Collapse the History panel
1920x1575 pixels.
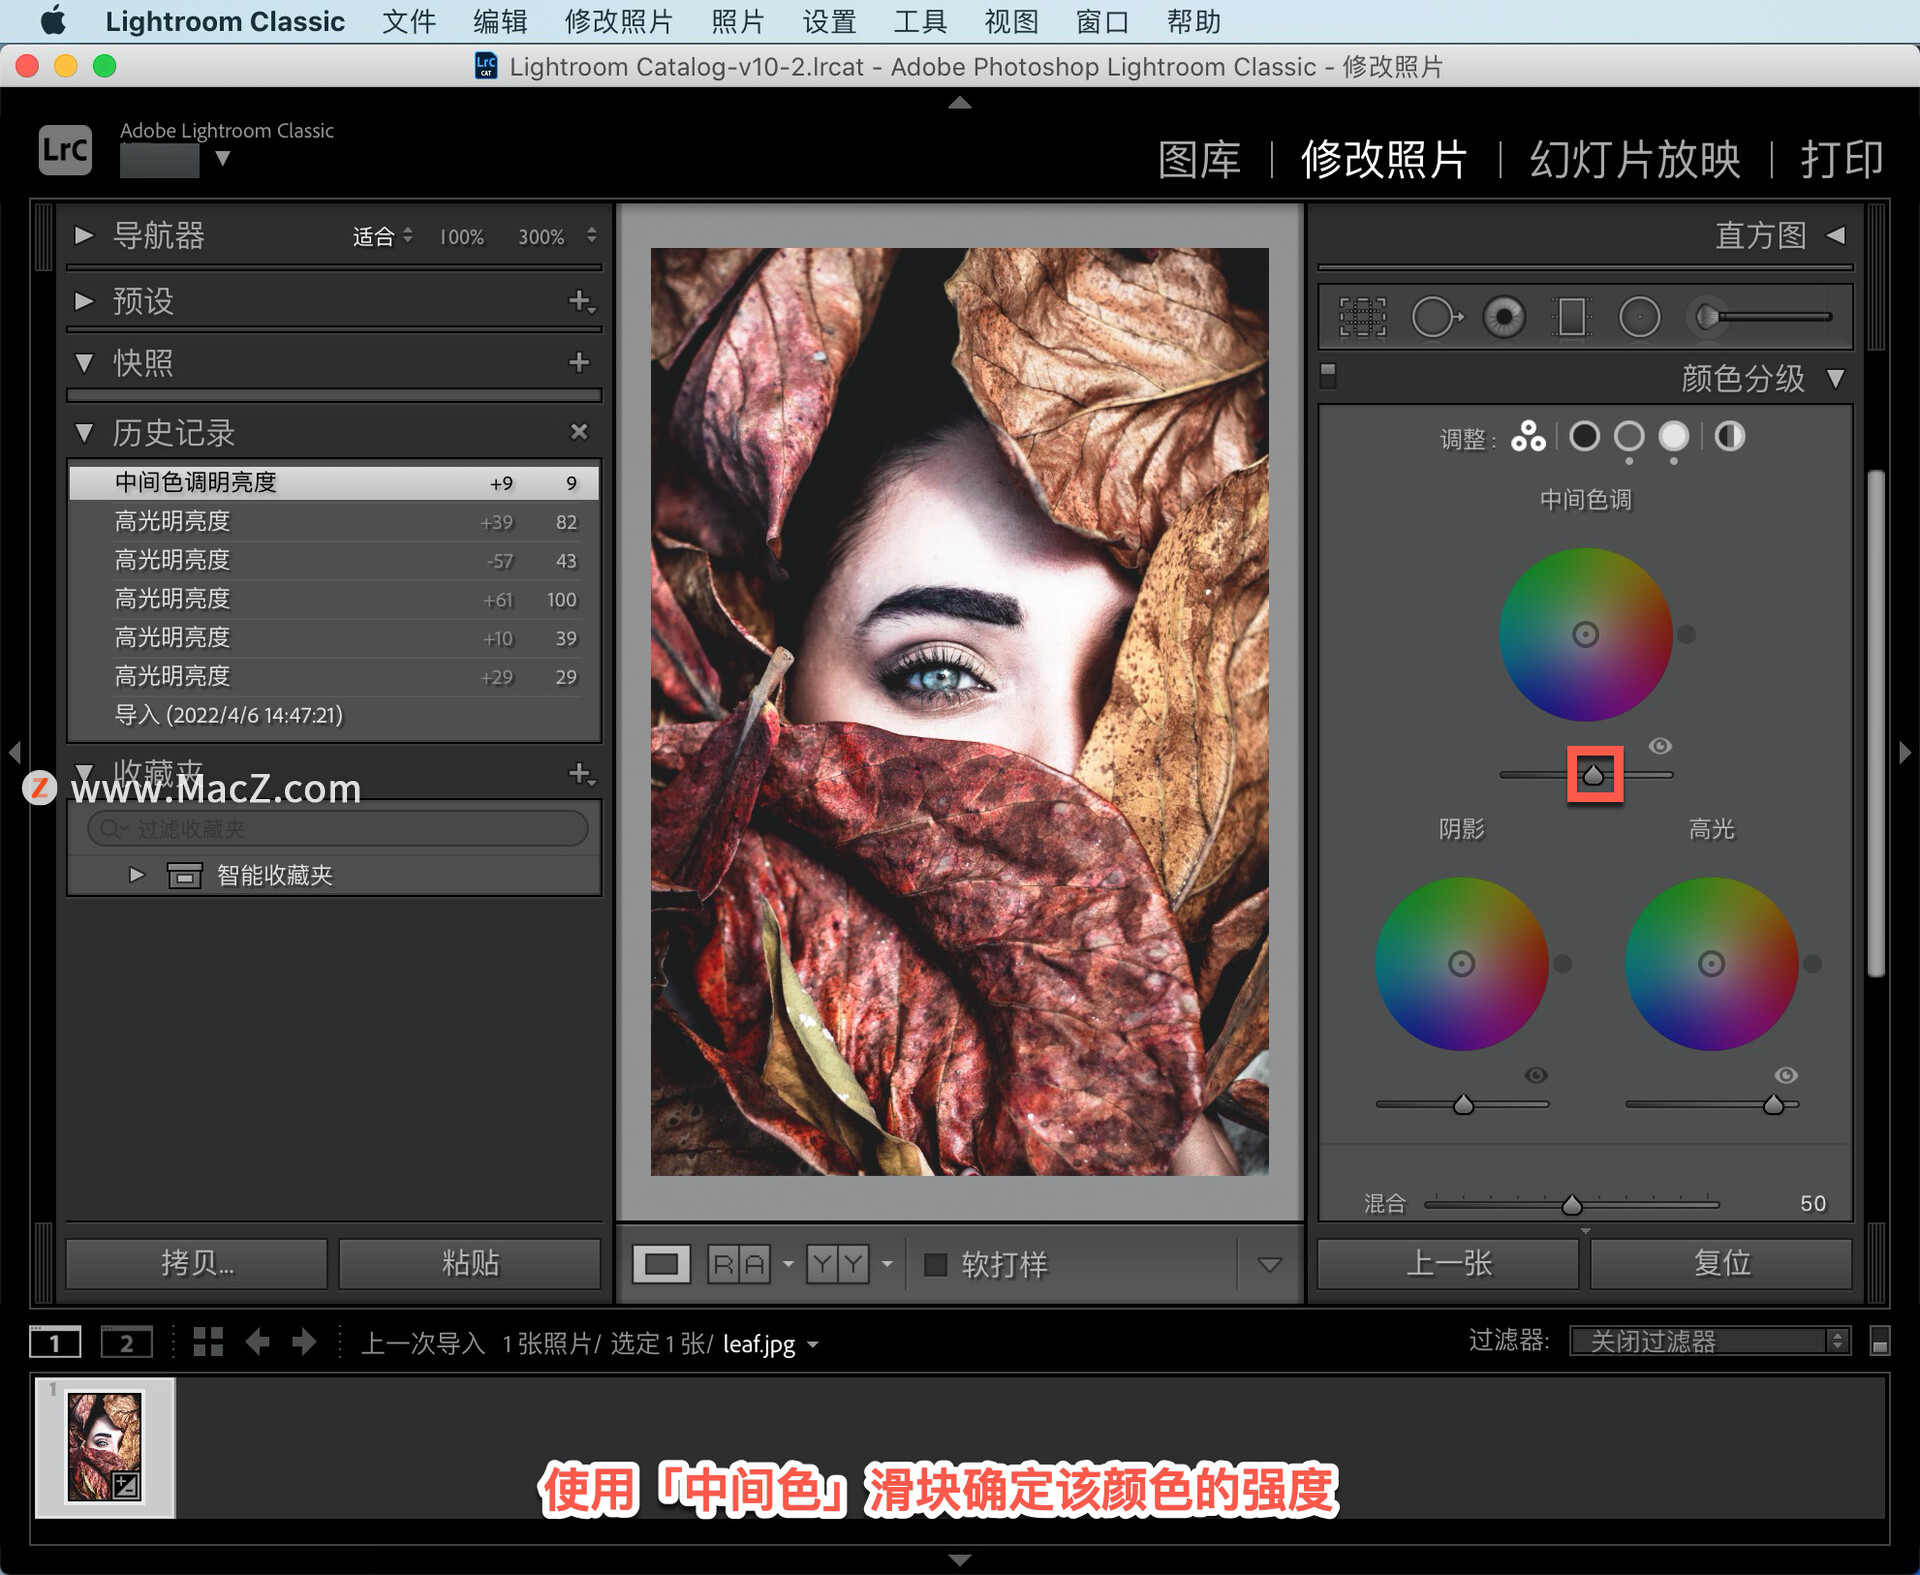pyautogui.click(x=84, y=432)
